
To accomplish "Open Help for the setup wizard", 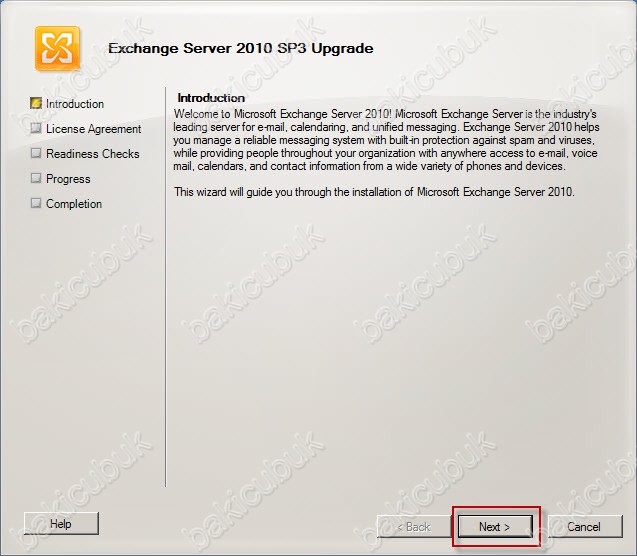I will (x=61, y=524).
